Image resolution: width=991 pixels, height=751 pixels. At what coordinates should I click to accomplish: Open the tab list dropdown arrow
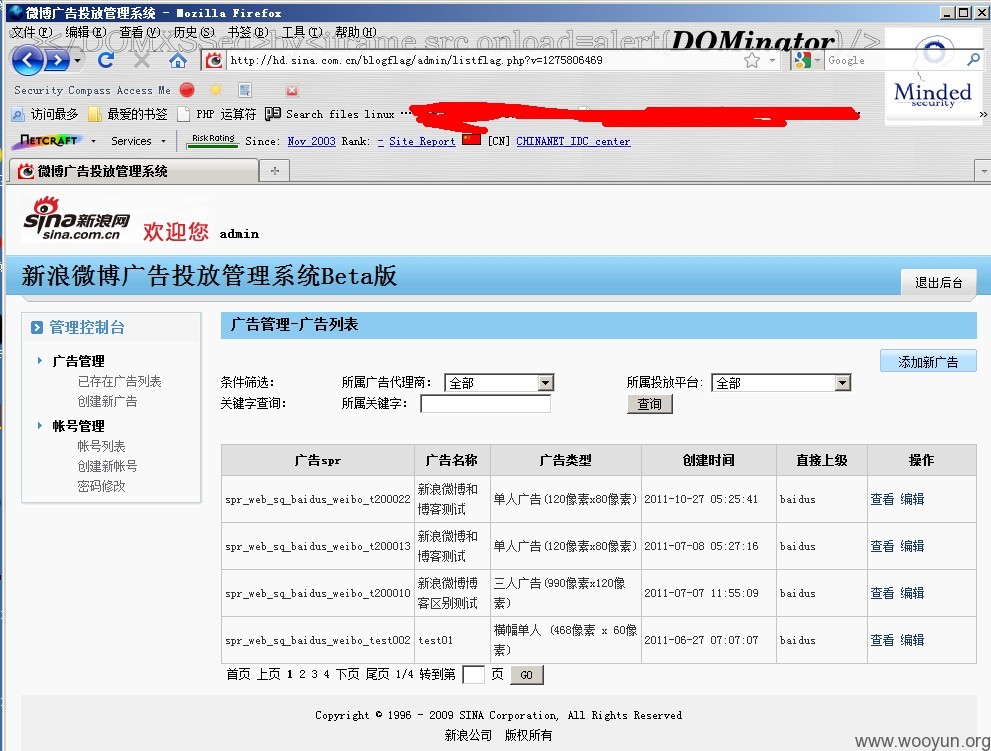[983, 171]
